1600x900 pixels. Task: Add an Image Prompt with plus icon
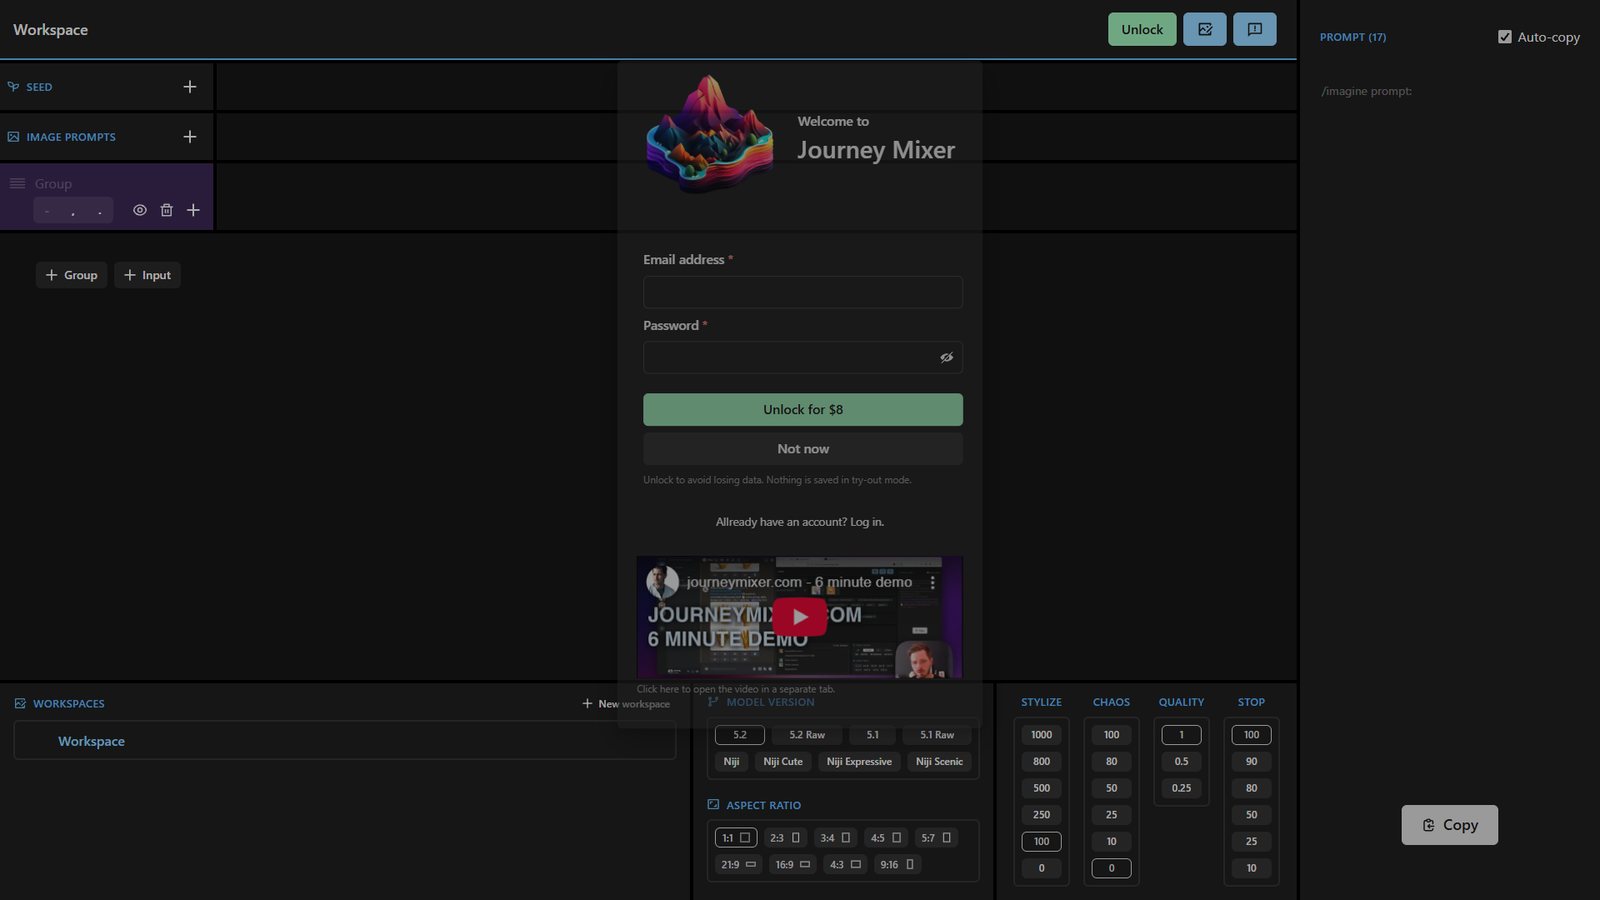pyautogui.click(x=190, y=137)
